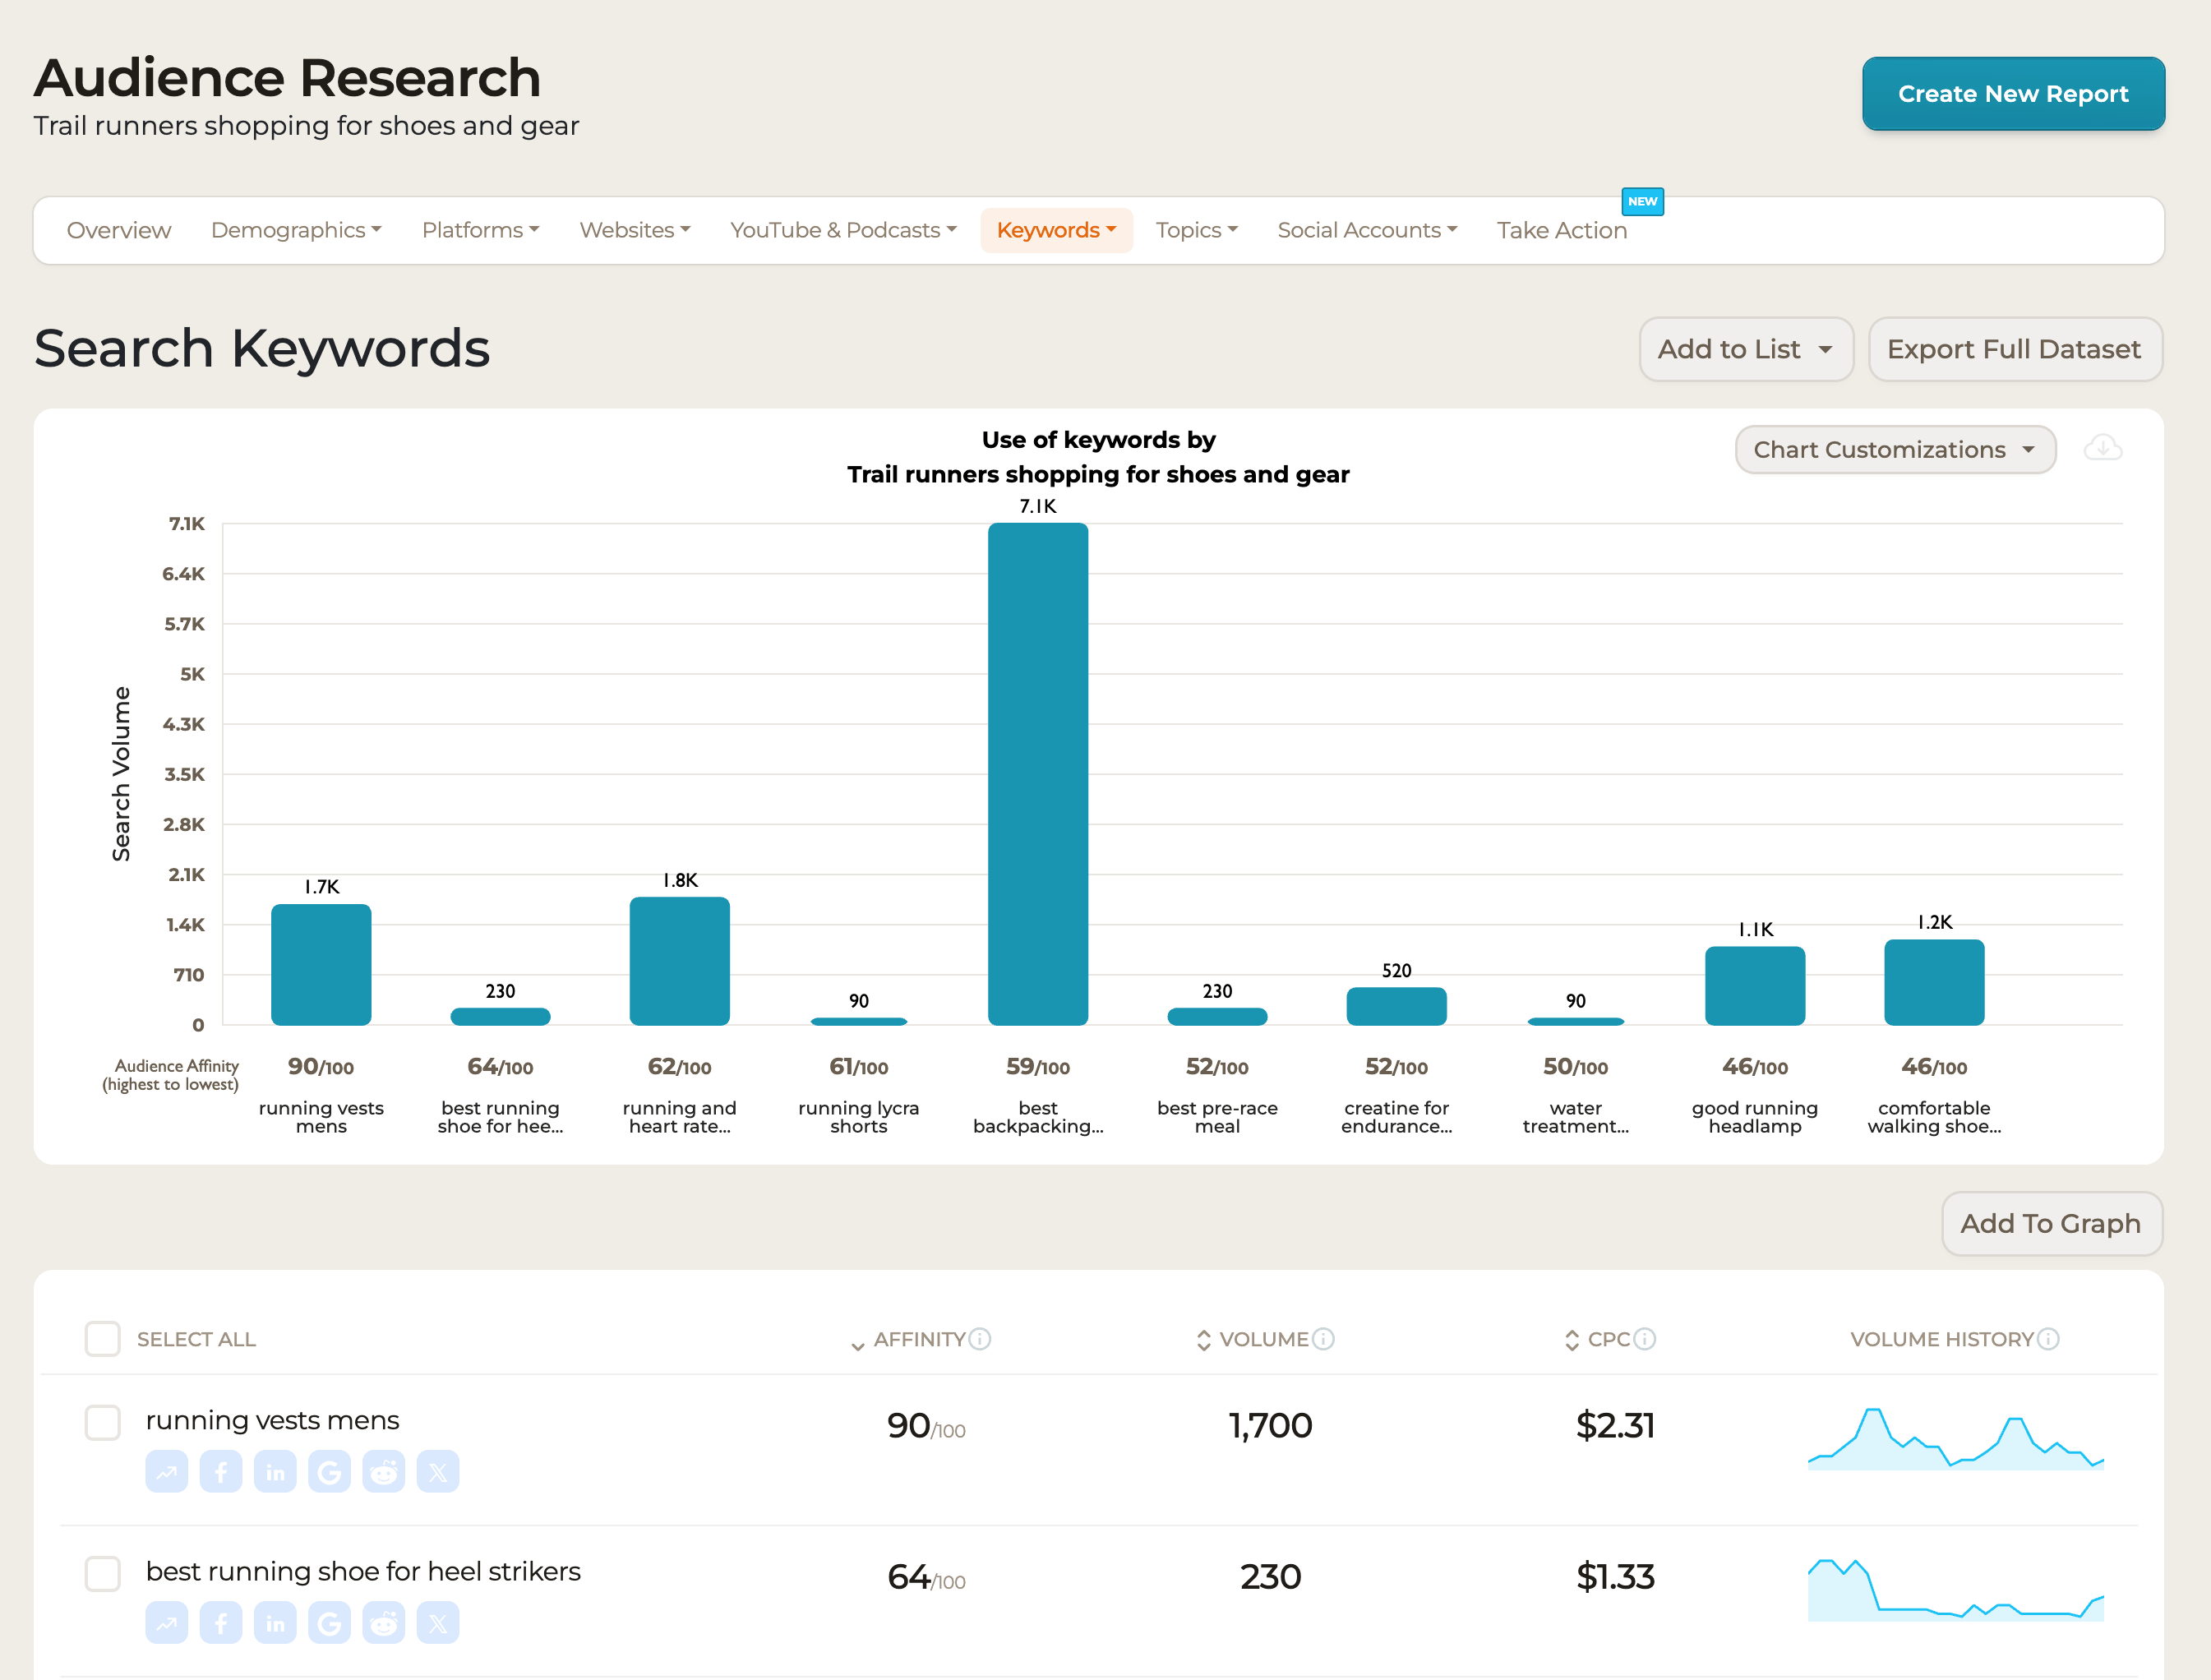Click the X icon for best running shoe keyword

click(437, 1622)
